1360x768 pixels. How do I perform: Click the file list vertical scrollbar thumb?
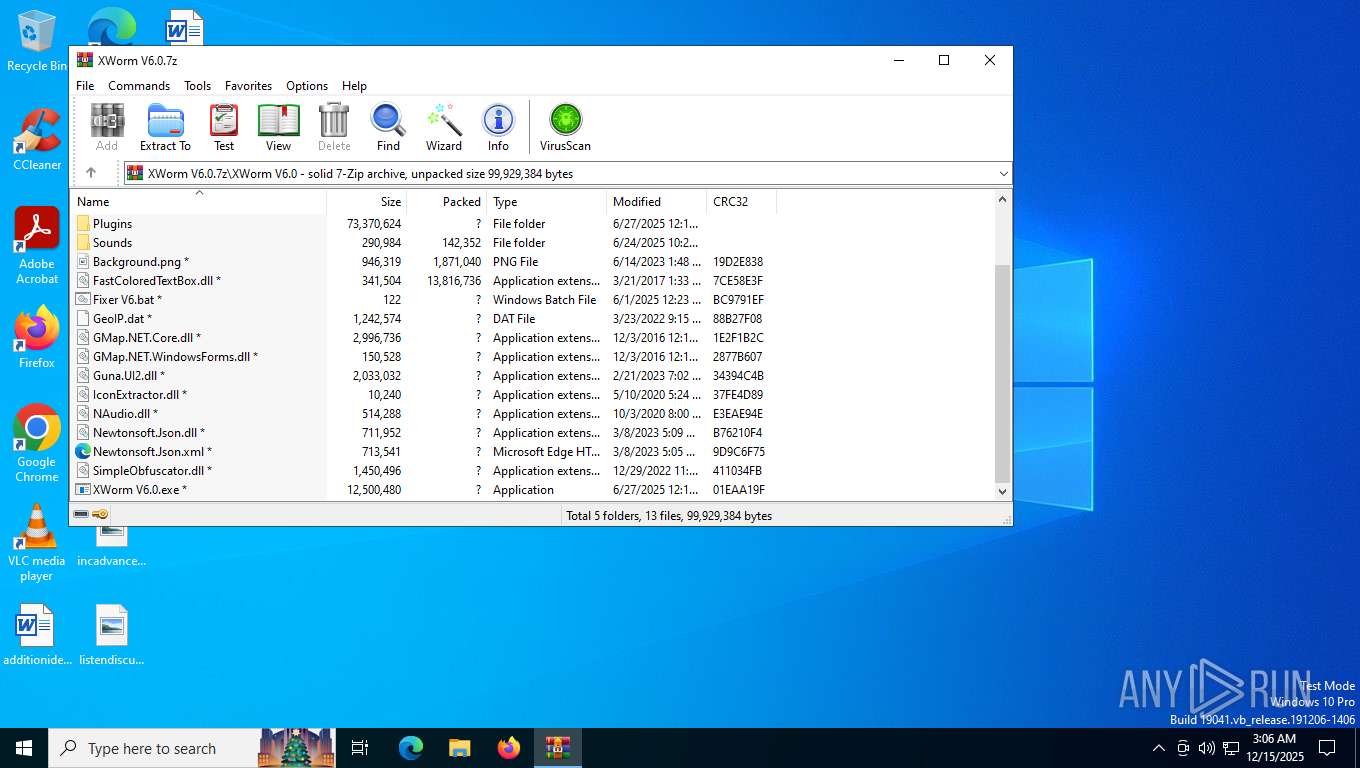point(1003,375)
